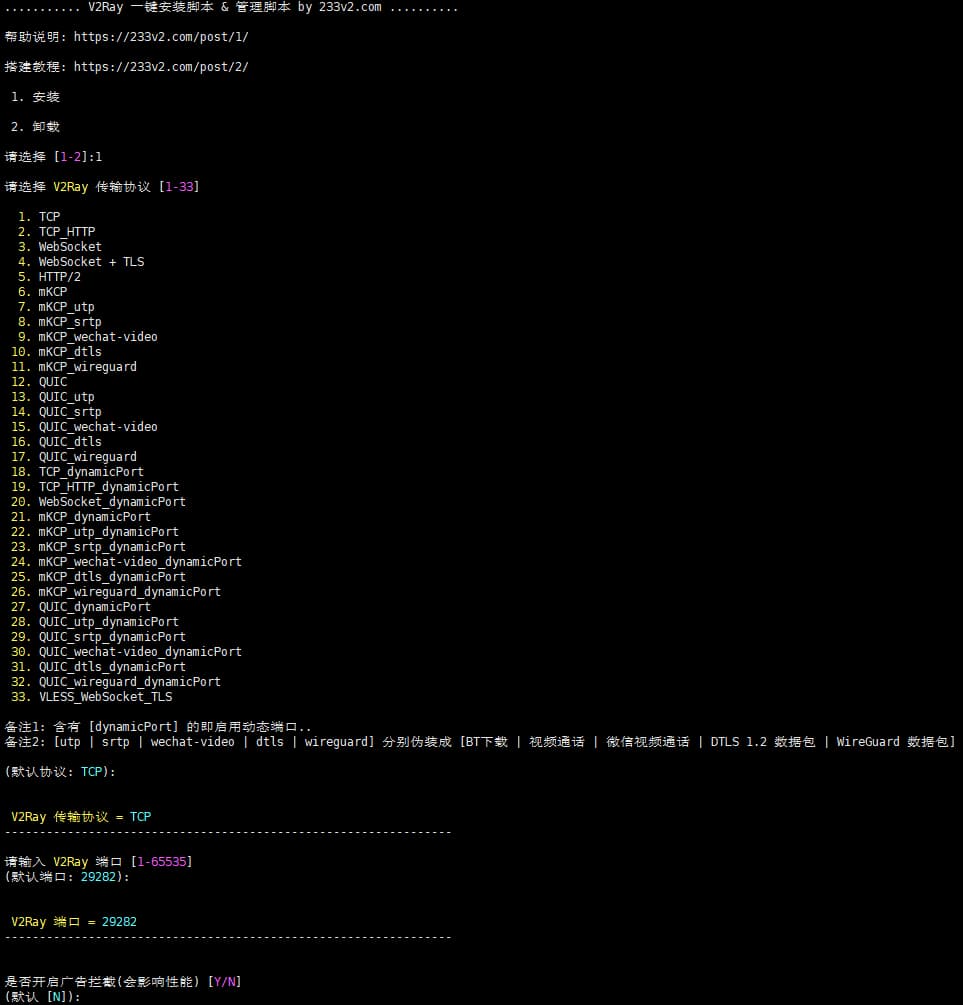Viewport: 963px width, 1005px height.
Task: Select the '10. mKCP_dtls' line
Action: click(x=56, y=352)
